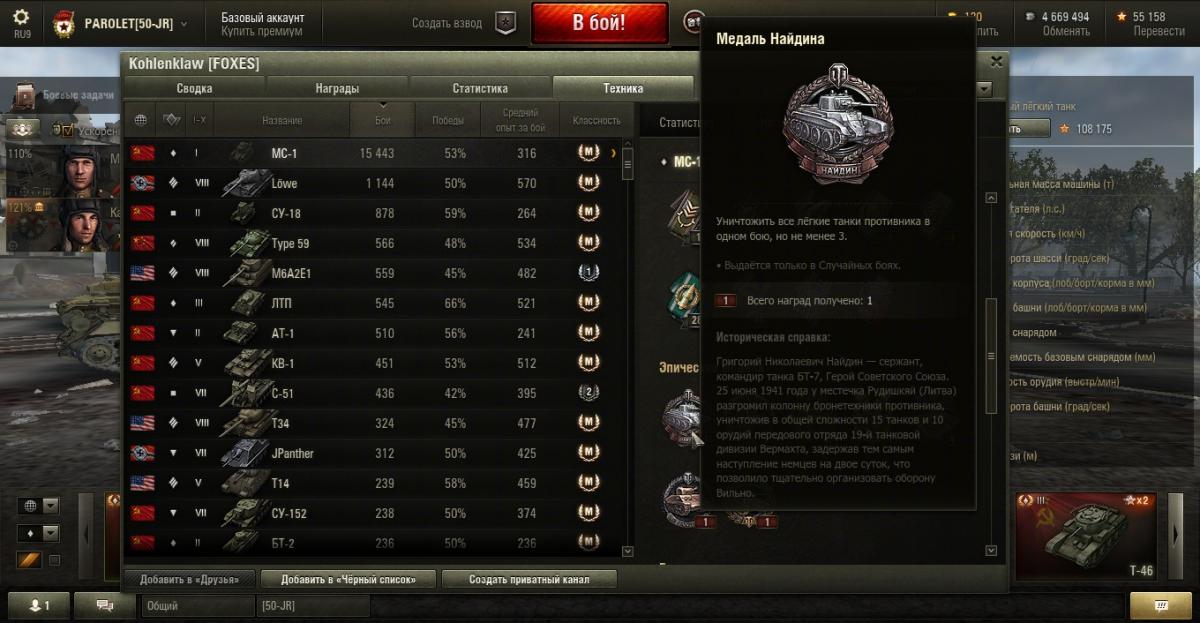Click the red В бой! button
The width and height of the screenshot is (1200, 623).
coord(600,23)
